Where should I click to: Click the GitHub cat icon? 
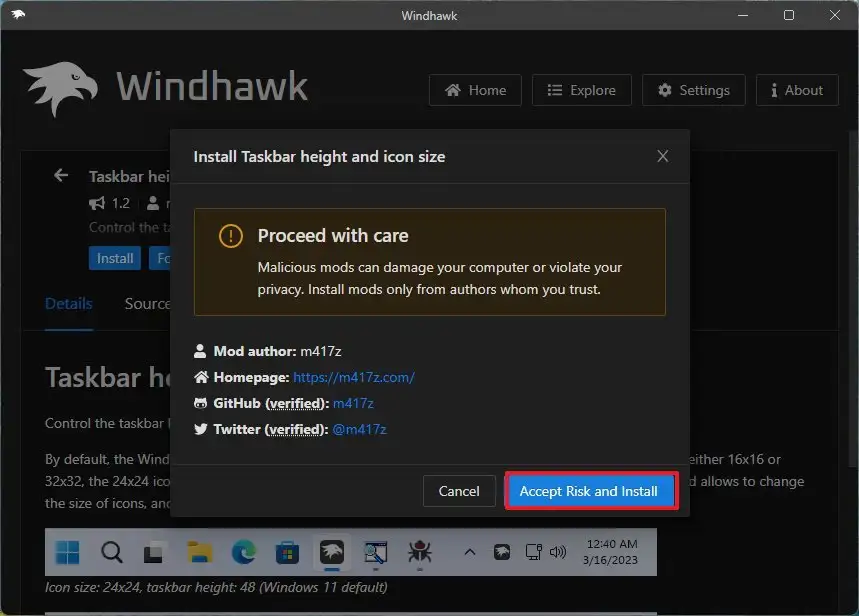tap(201, 403)
